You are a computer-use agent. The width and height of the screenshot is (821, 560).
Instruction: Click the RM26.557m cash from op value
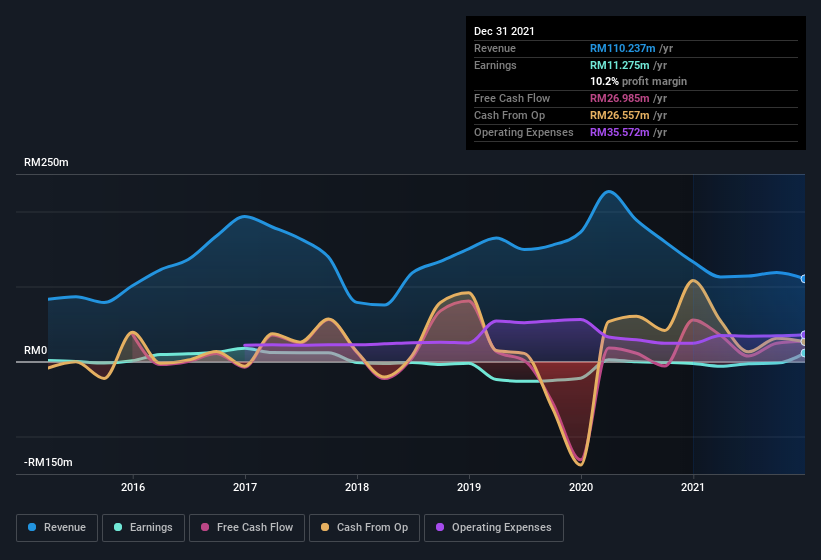[x=619, y=115]
